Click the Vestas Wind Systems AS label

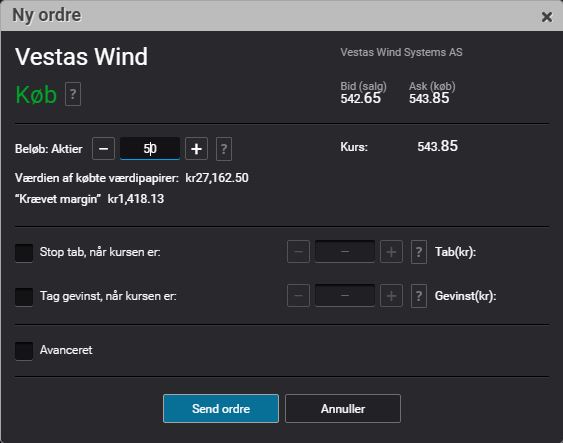pyautogui.click(x=401, y=52)
